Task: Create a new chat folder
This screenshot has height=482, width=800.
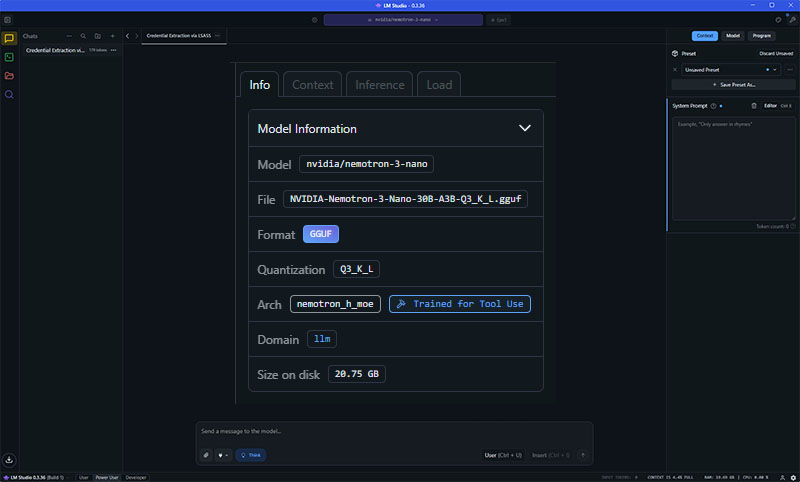Action: [x=97, y=36]
